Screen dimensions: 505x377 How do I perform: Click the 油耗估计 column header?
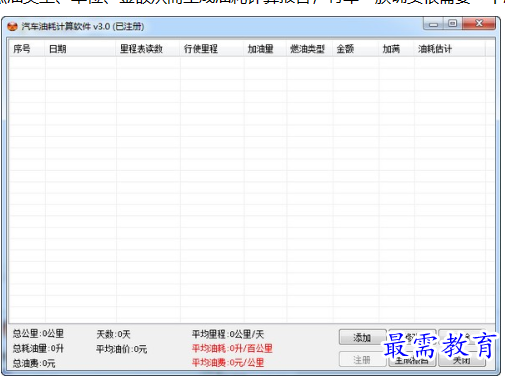[449, 49]
